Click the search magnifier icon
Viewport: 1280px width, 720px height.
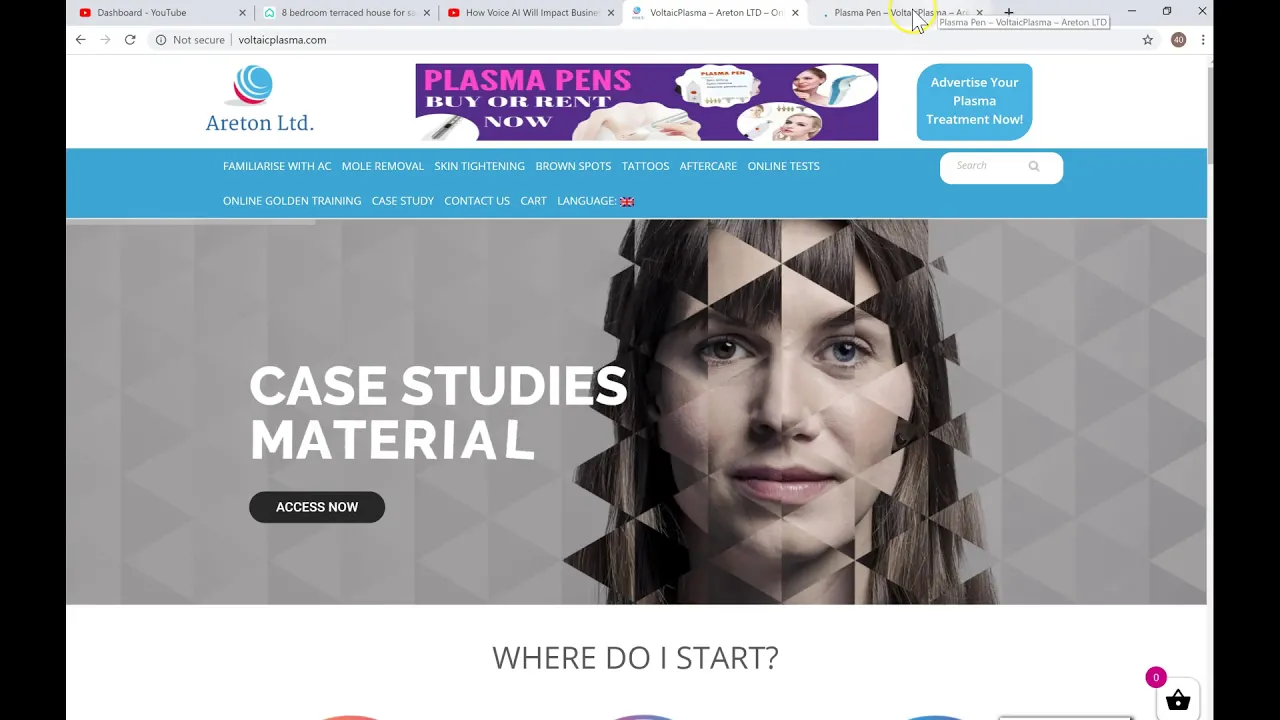[x=1034, y=166]
